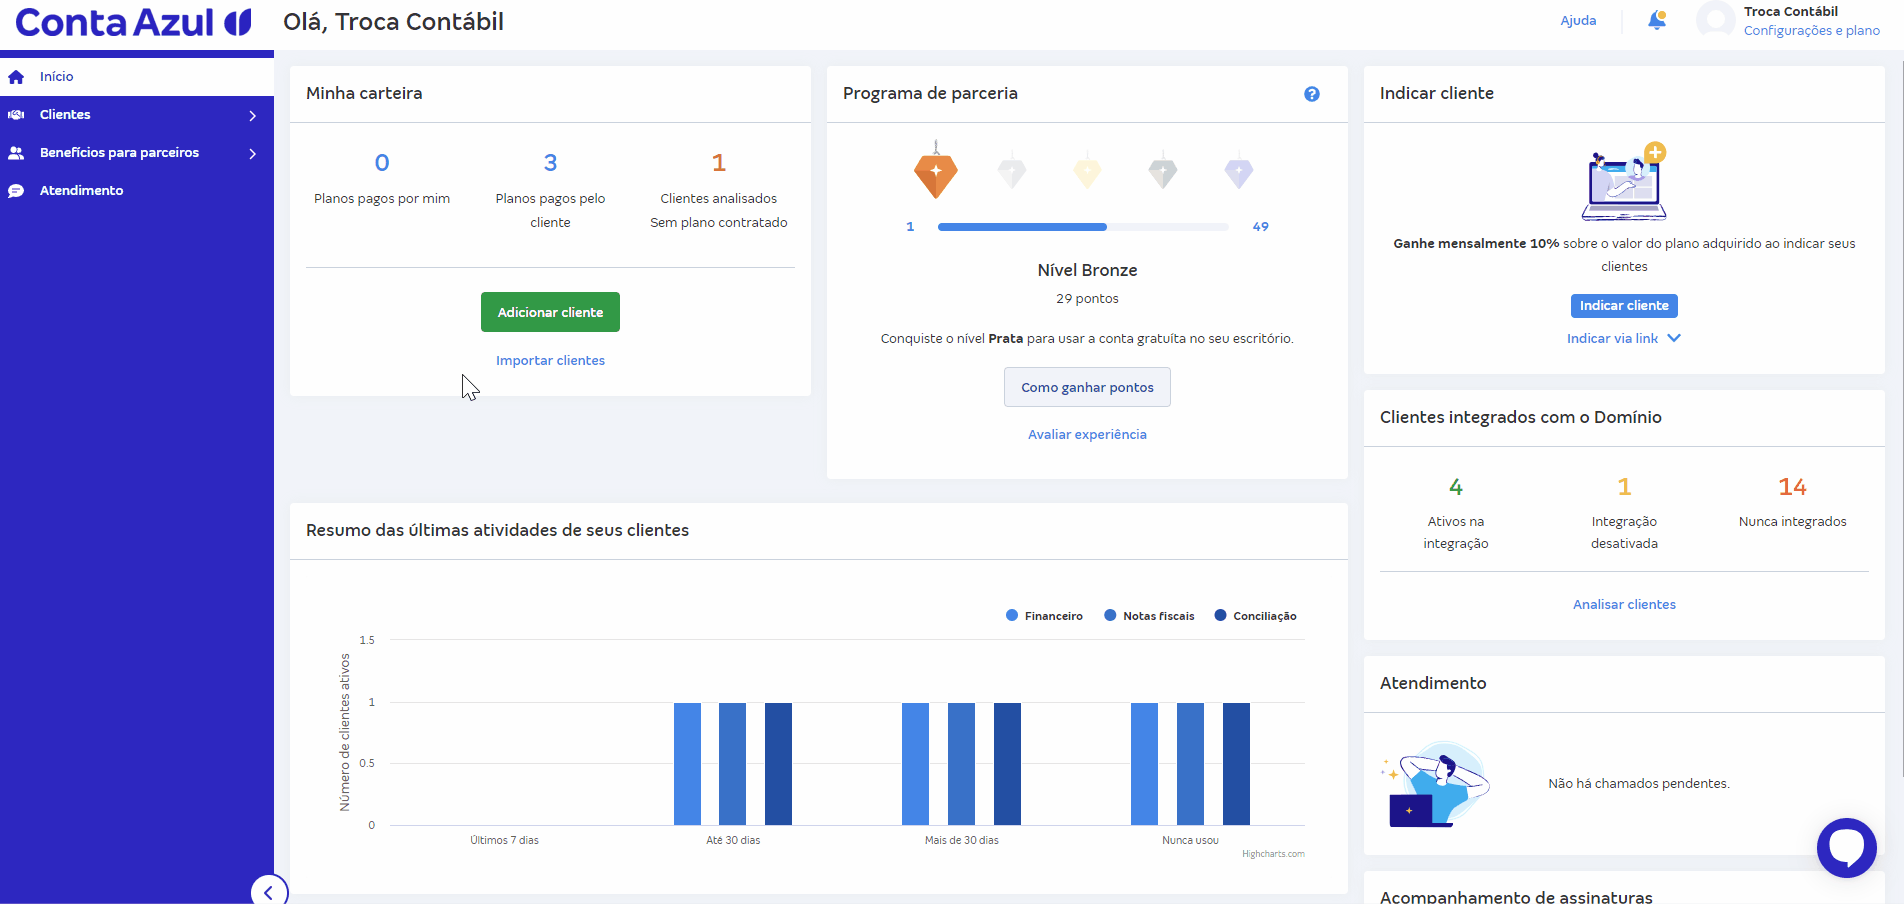Open Analisar clientes link
The width and height of the screenshot is (1904, 904).
[1624, 604]
